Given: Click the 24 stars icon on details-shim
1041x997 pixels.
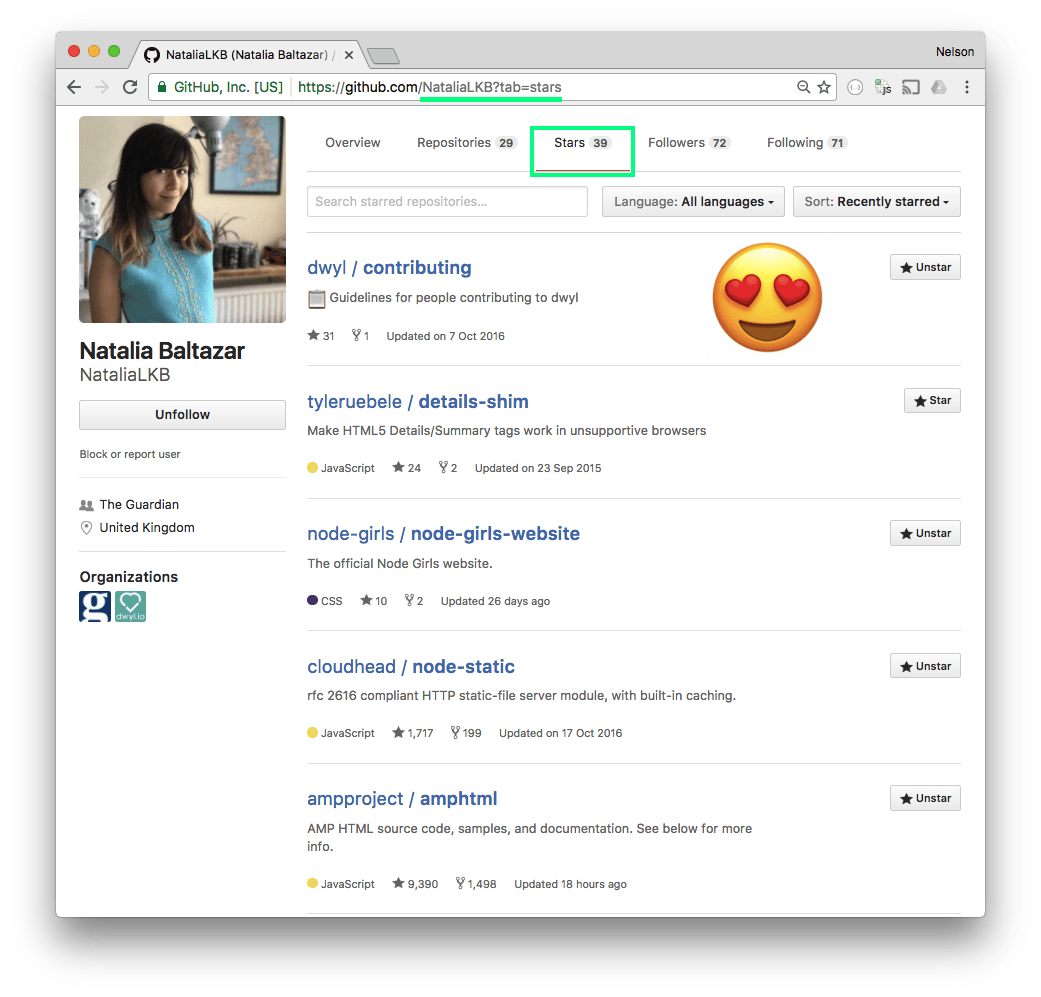Looking at the screenshot, I should coord(398,467).
